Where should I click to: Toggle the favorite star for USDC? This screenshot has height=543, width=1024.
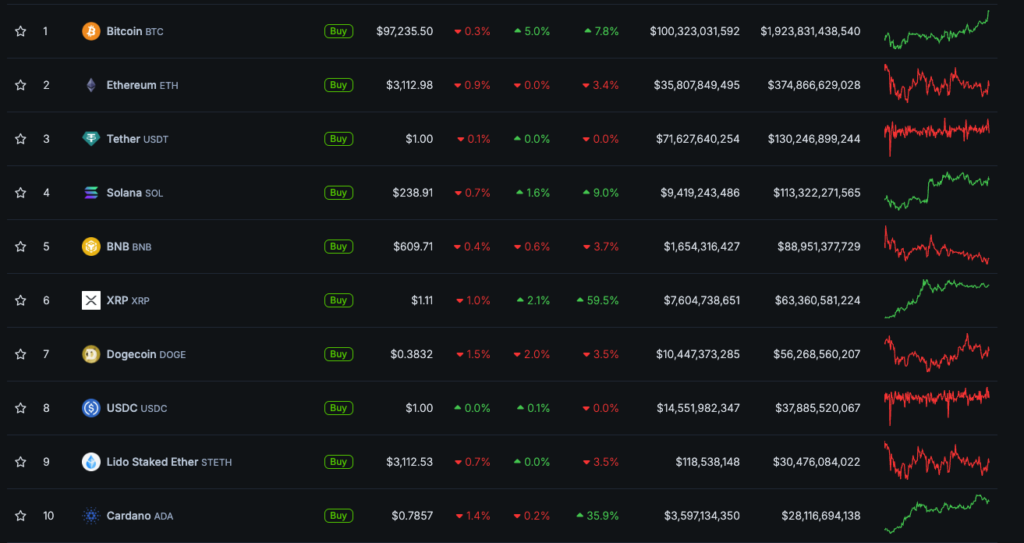tap(20, 408)
